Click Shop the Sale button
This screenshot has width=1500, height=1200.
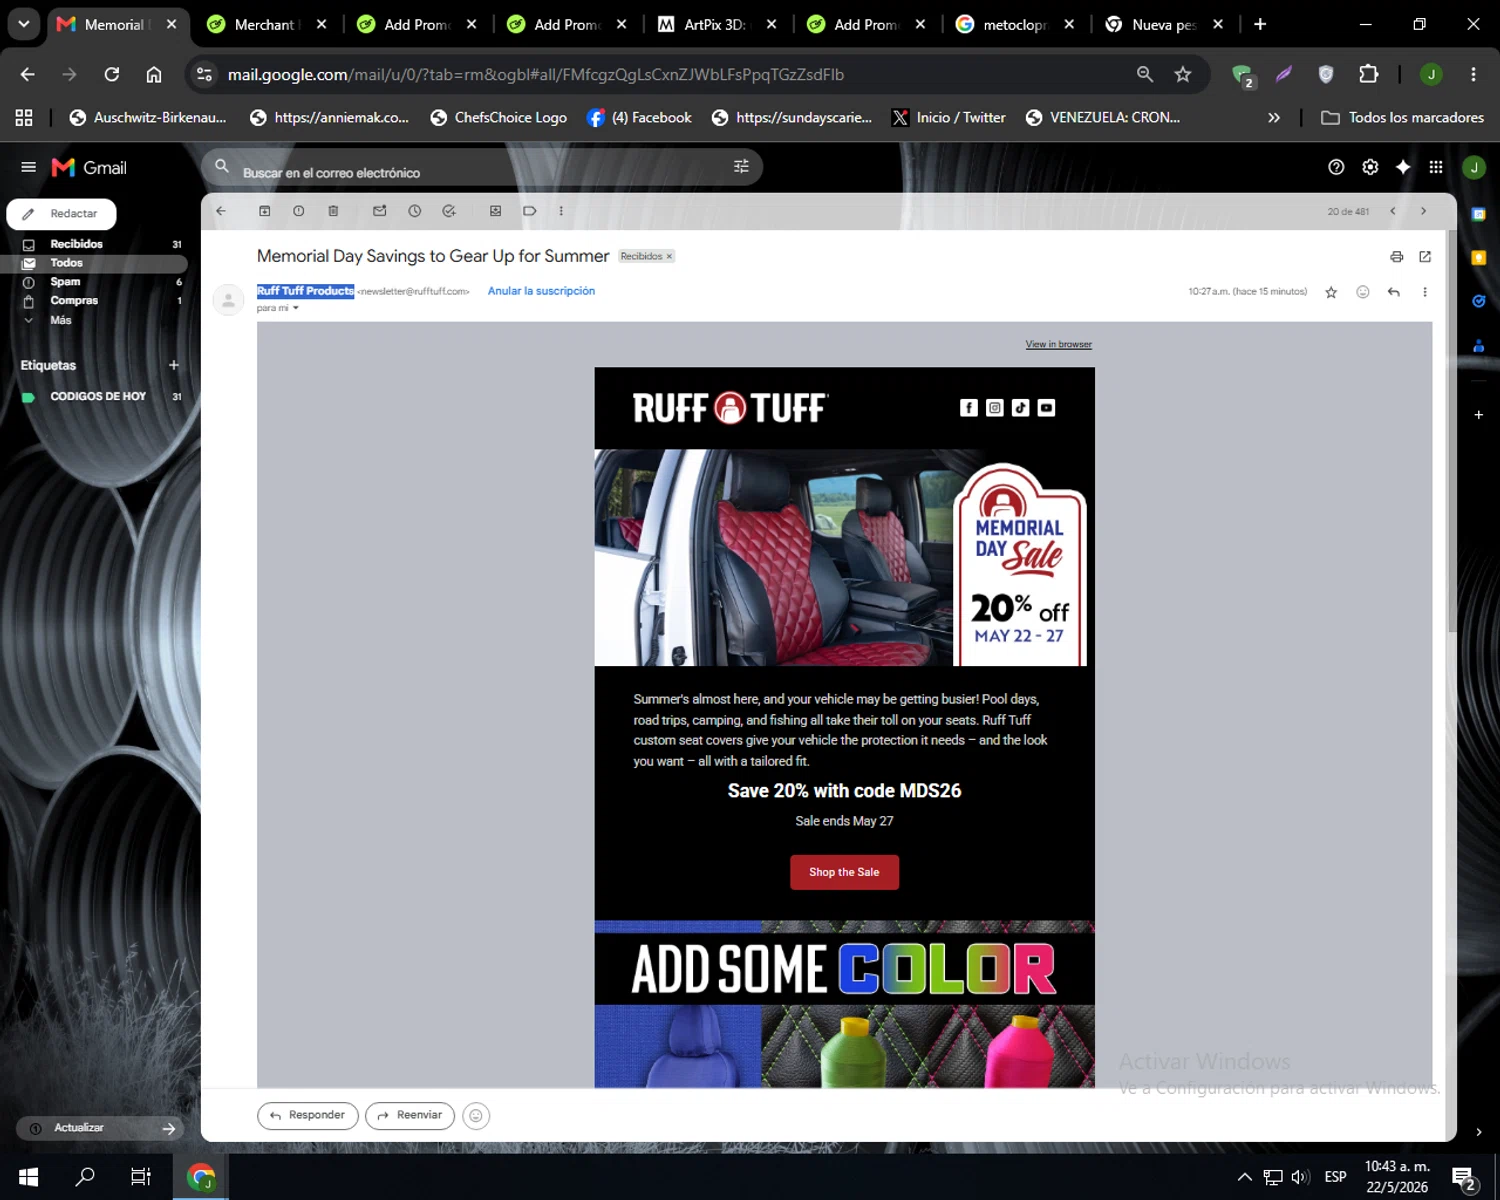point(844,872)
